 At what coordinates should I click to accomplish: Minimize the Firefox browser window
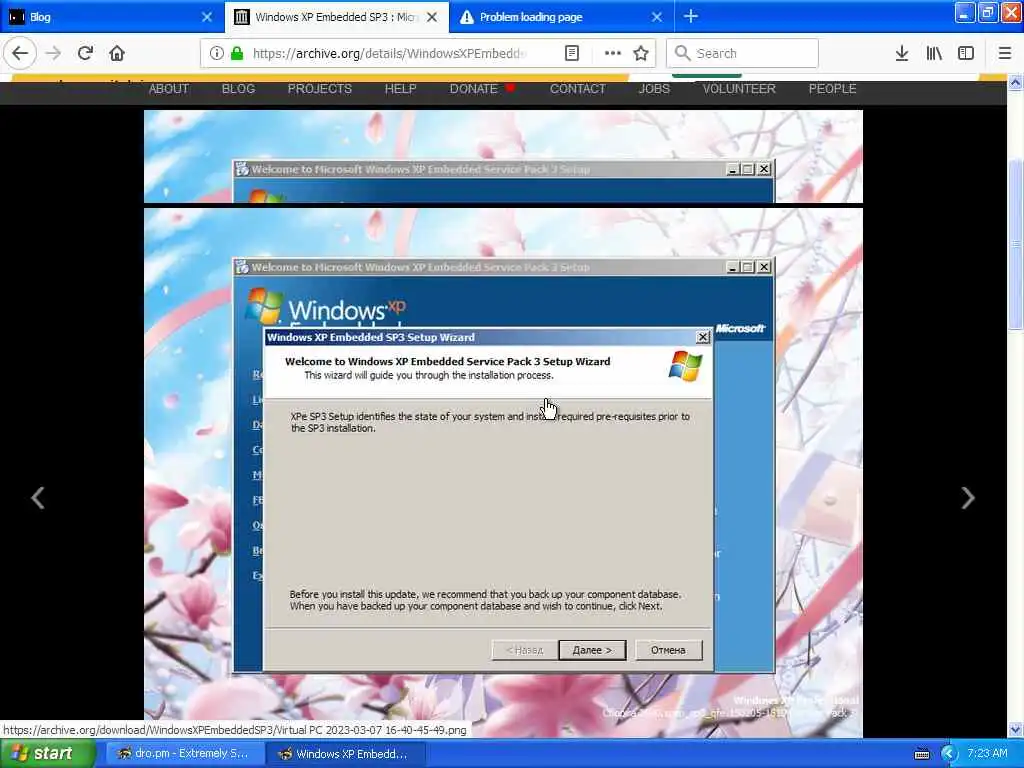[965, 12]
